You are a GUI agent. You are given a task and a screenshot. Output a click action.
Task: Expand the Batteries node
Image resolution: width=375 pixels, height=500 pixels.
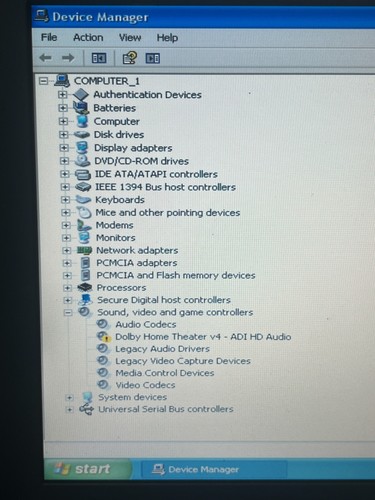(x=62, y=108)
